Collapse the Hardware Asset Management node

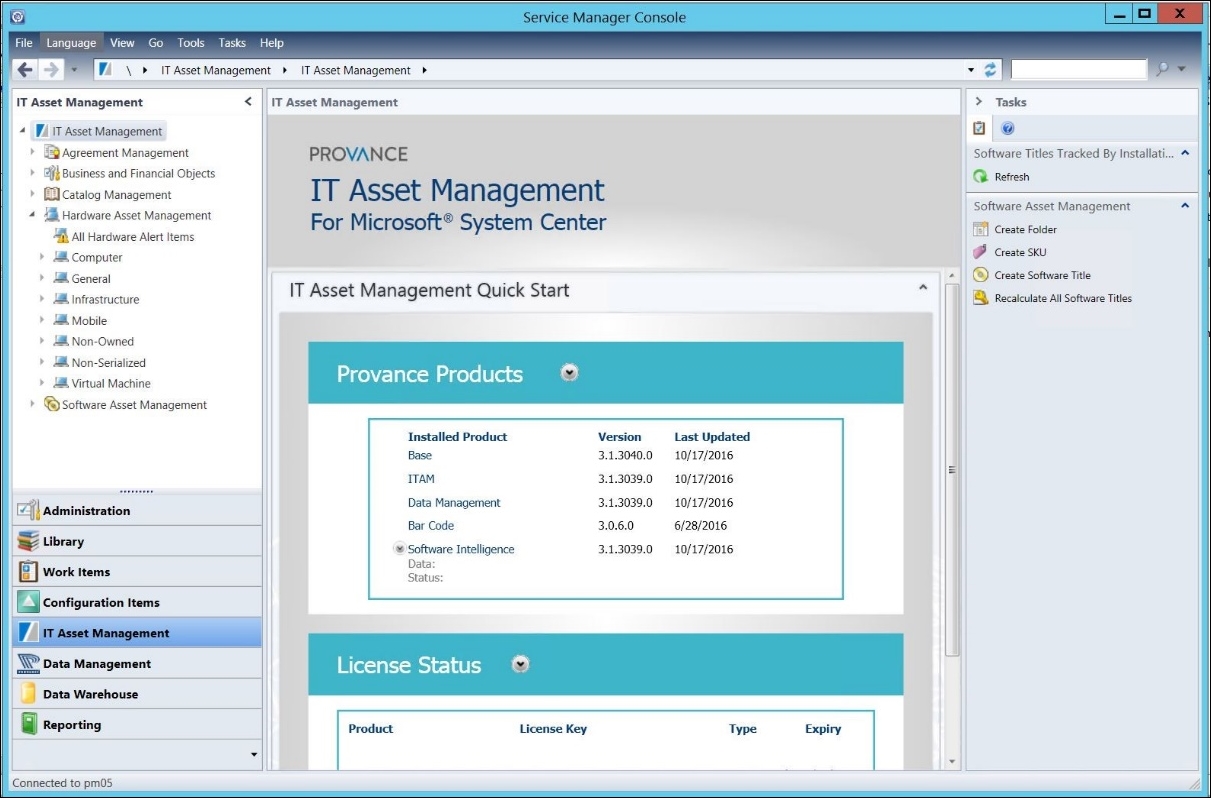[x=33, y=215]
